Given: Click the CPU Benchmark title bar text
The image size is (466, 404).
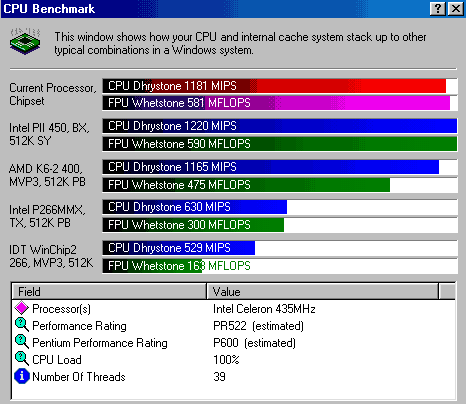Looking at the screenshot, I should point(49,9).
